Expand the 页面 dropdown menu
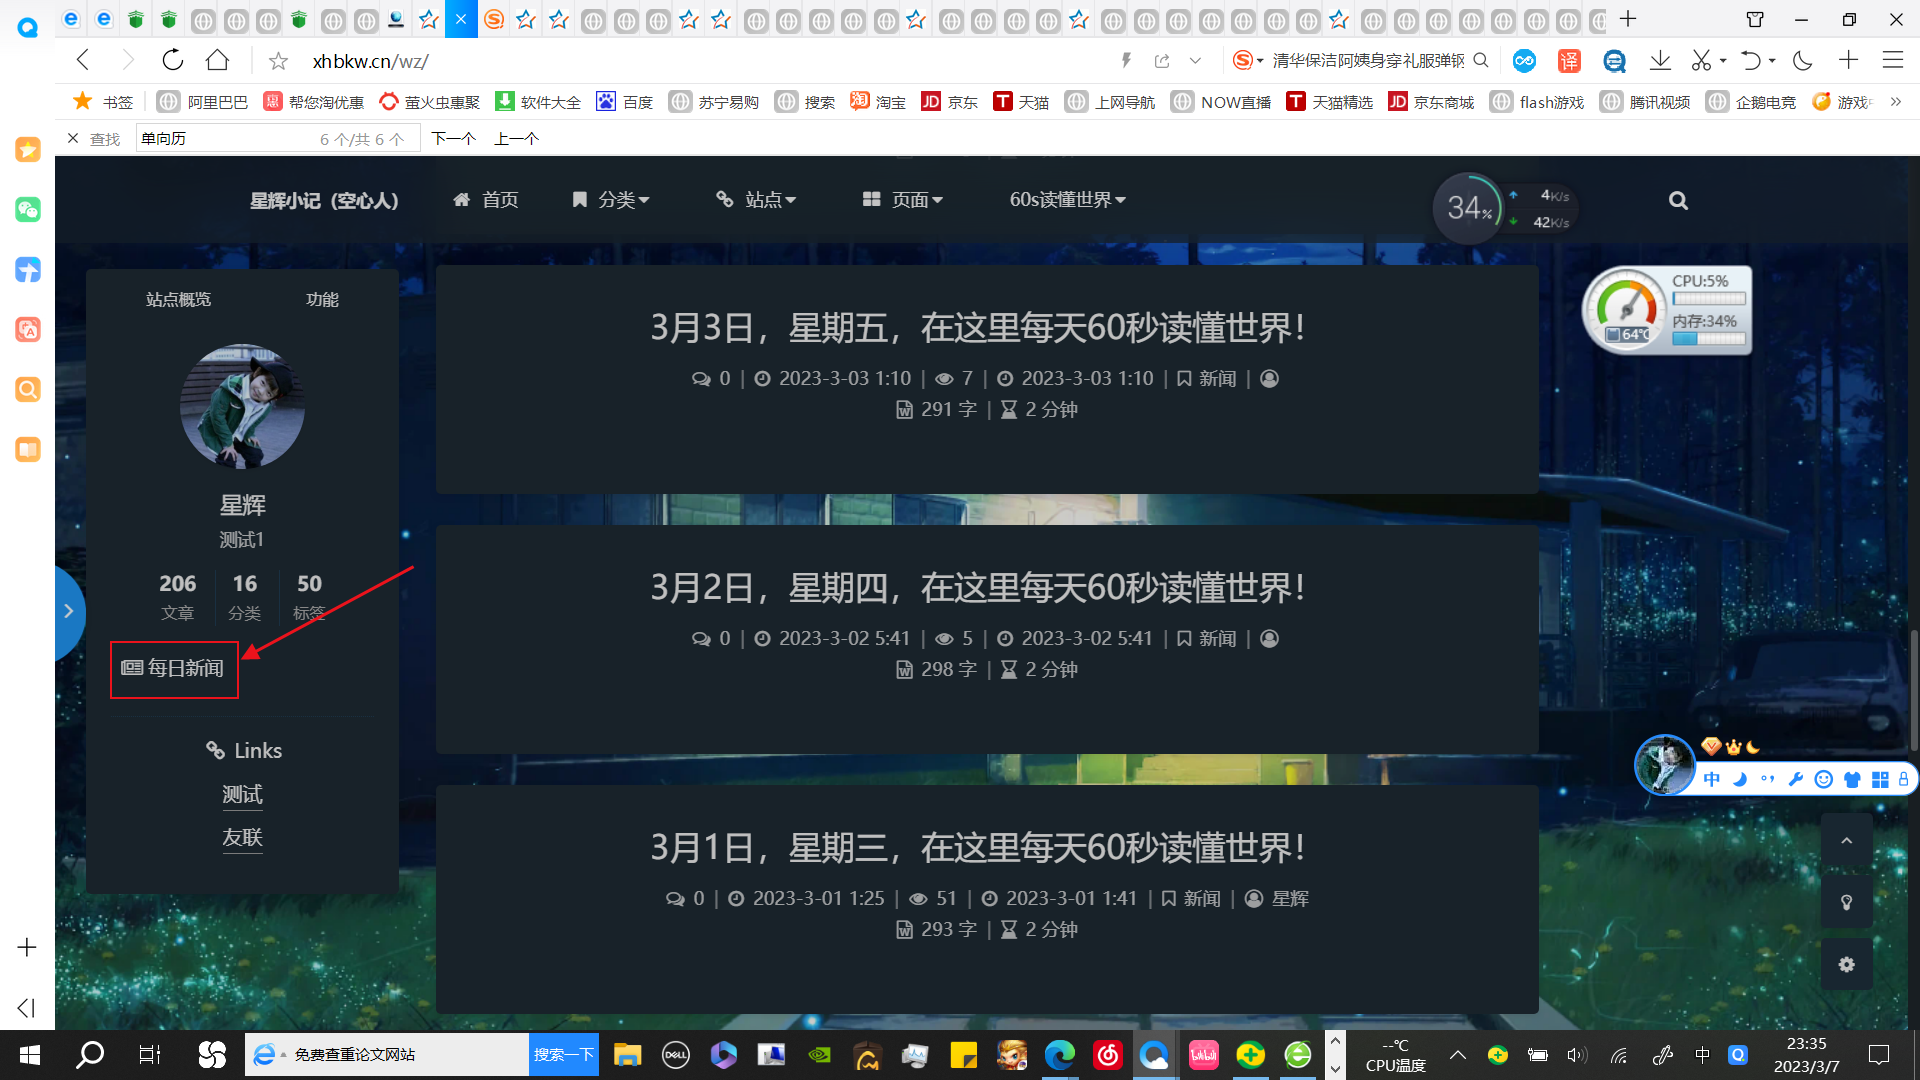The width and height of the screenshot is (1920, 1080). tap(903, 200)
